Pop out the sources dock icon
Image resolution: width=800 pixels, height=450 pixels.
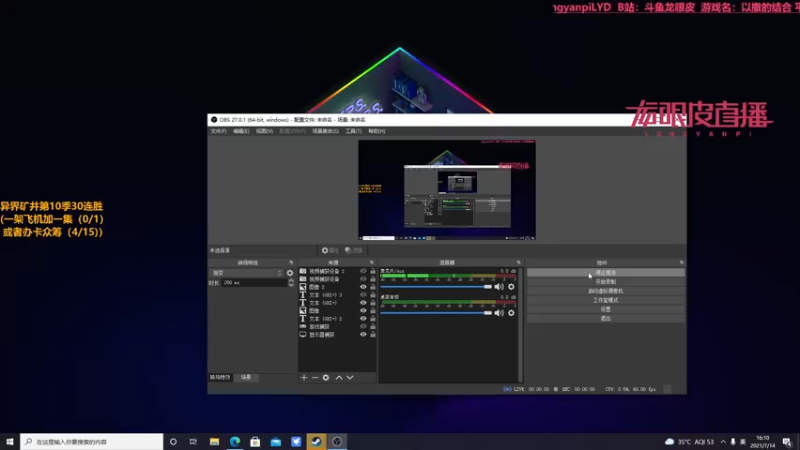click(x=371, y=263)
